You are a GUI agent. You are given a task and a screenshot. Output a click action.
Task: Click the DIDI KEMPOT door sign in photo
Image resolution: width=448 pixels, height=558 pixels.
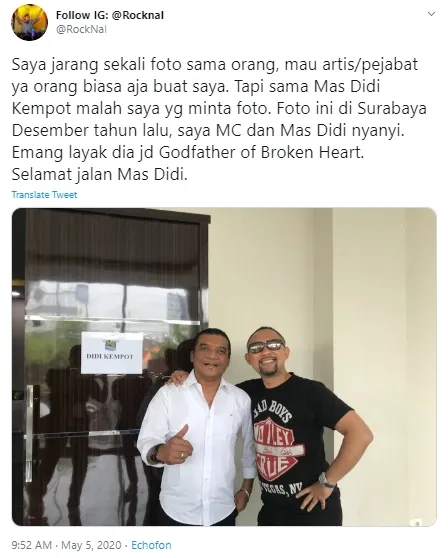click(x=112, y=353)
